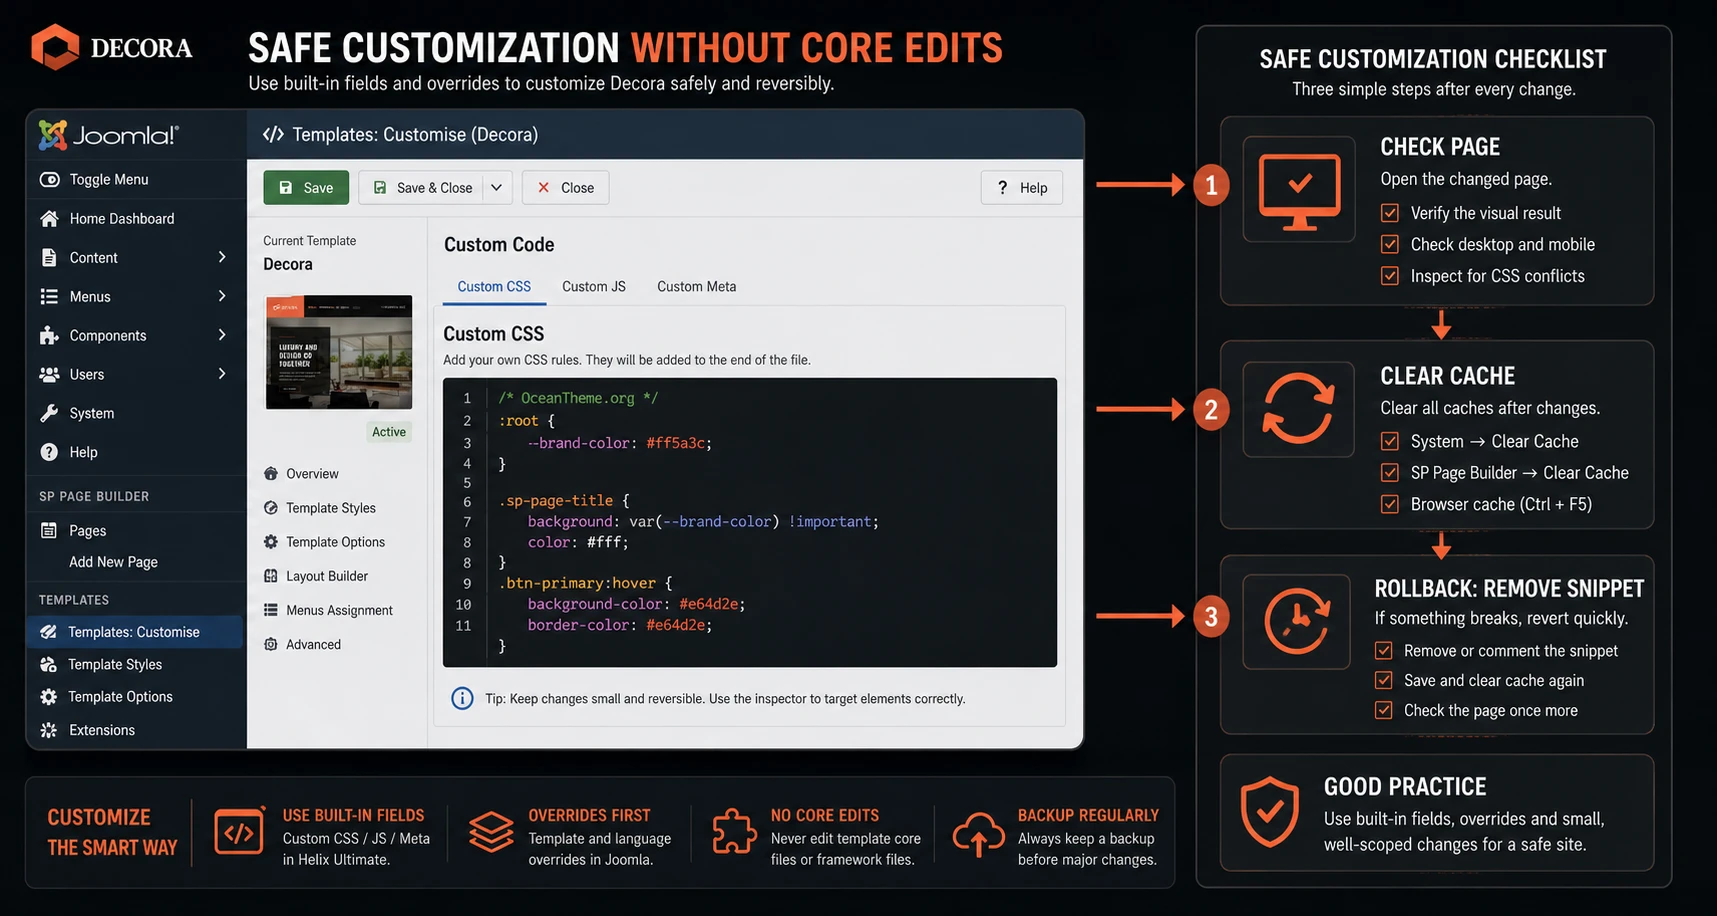
Task: Toggle Check the page once more checkbox
Action: pos(1384,710)
